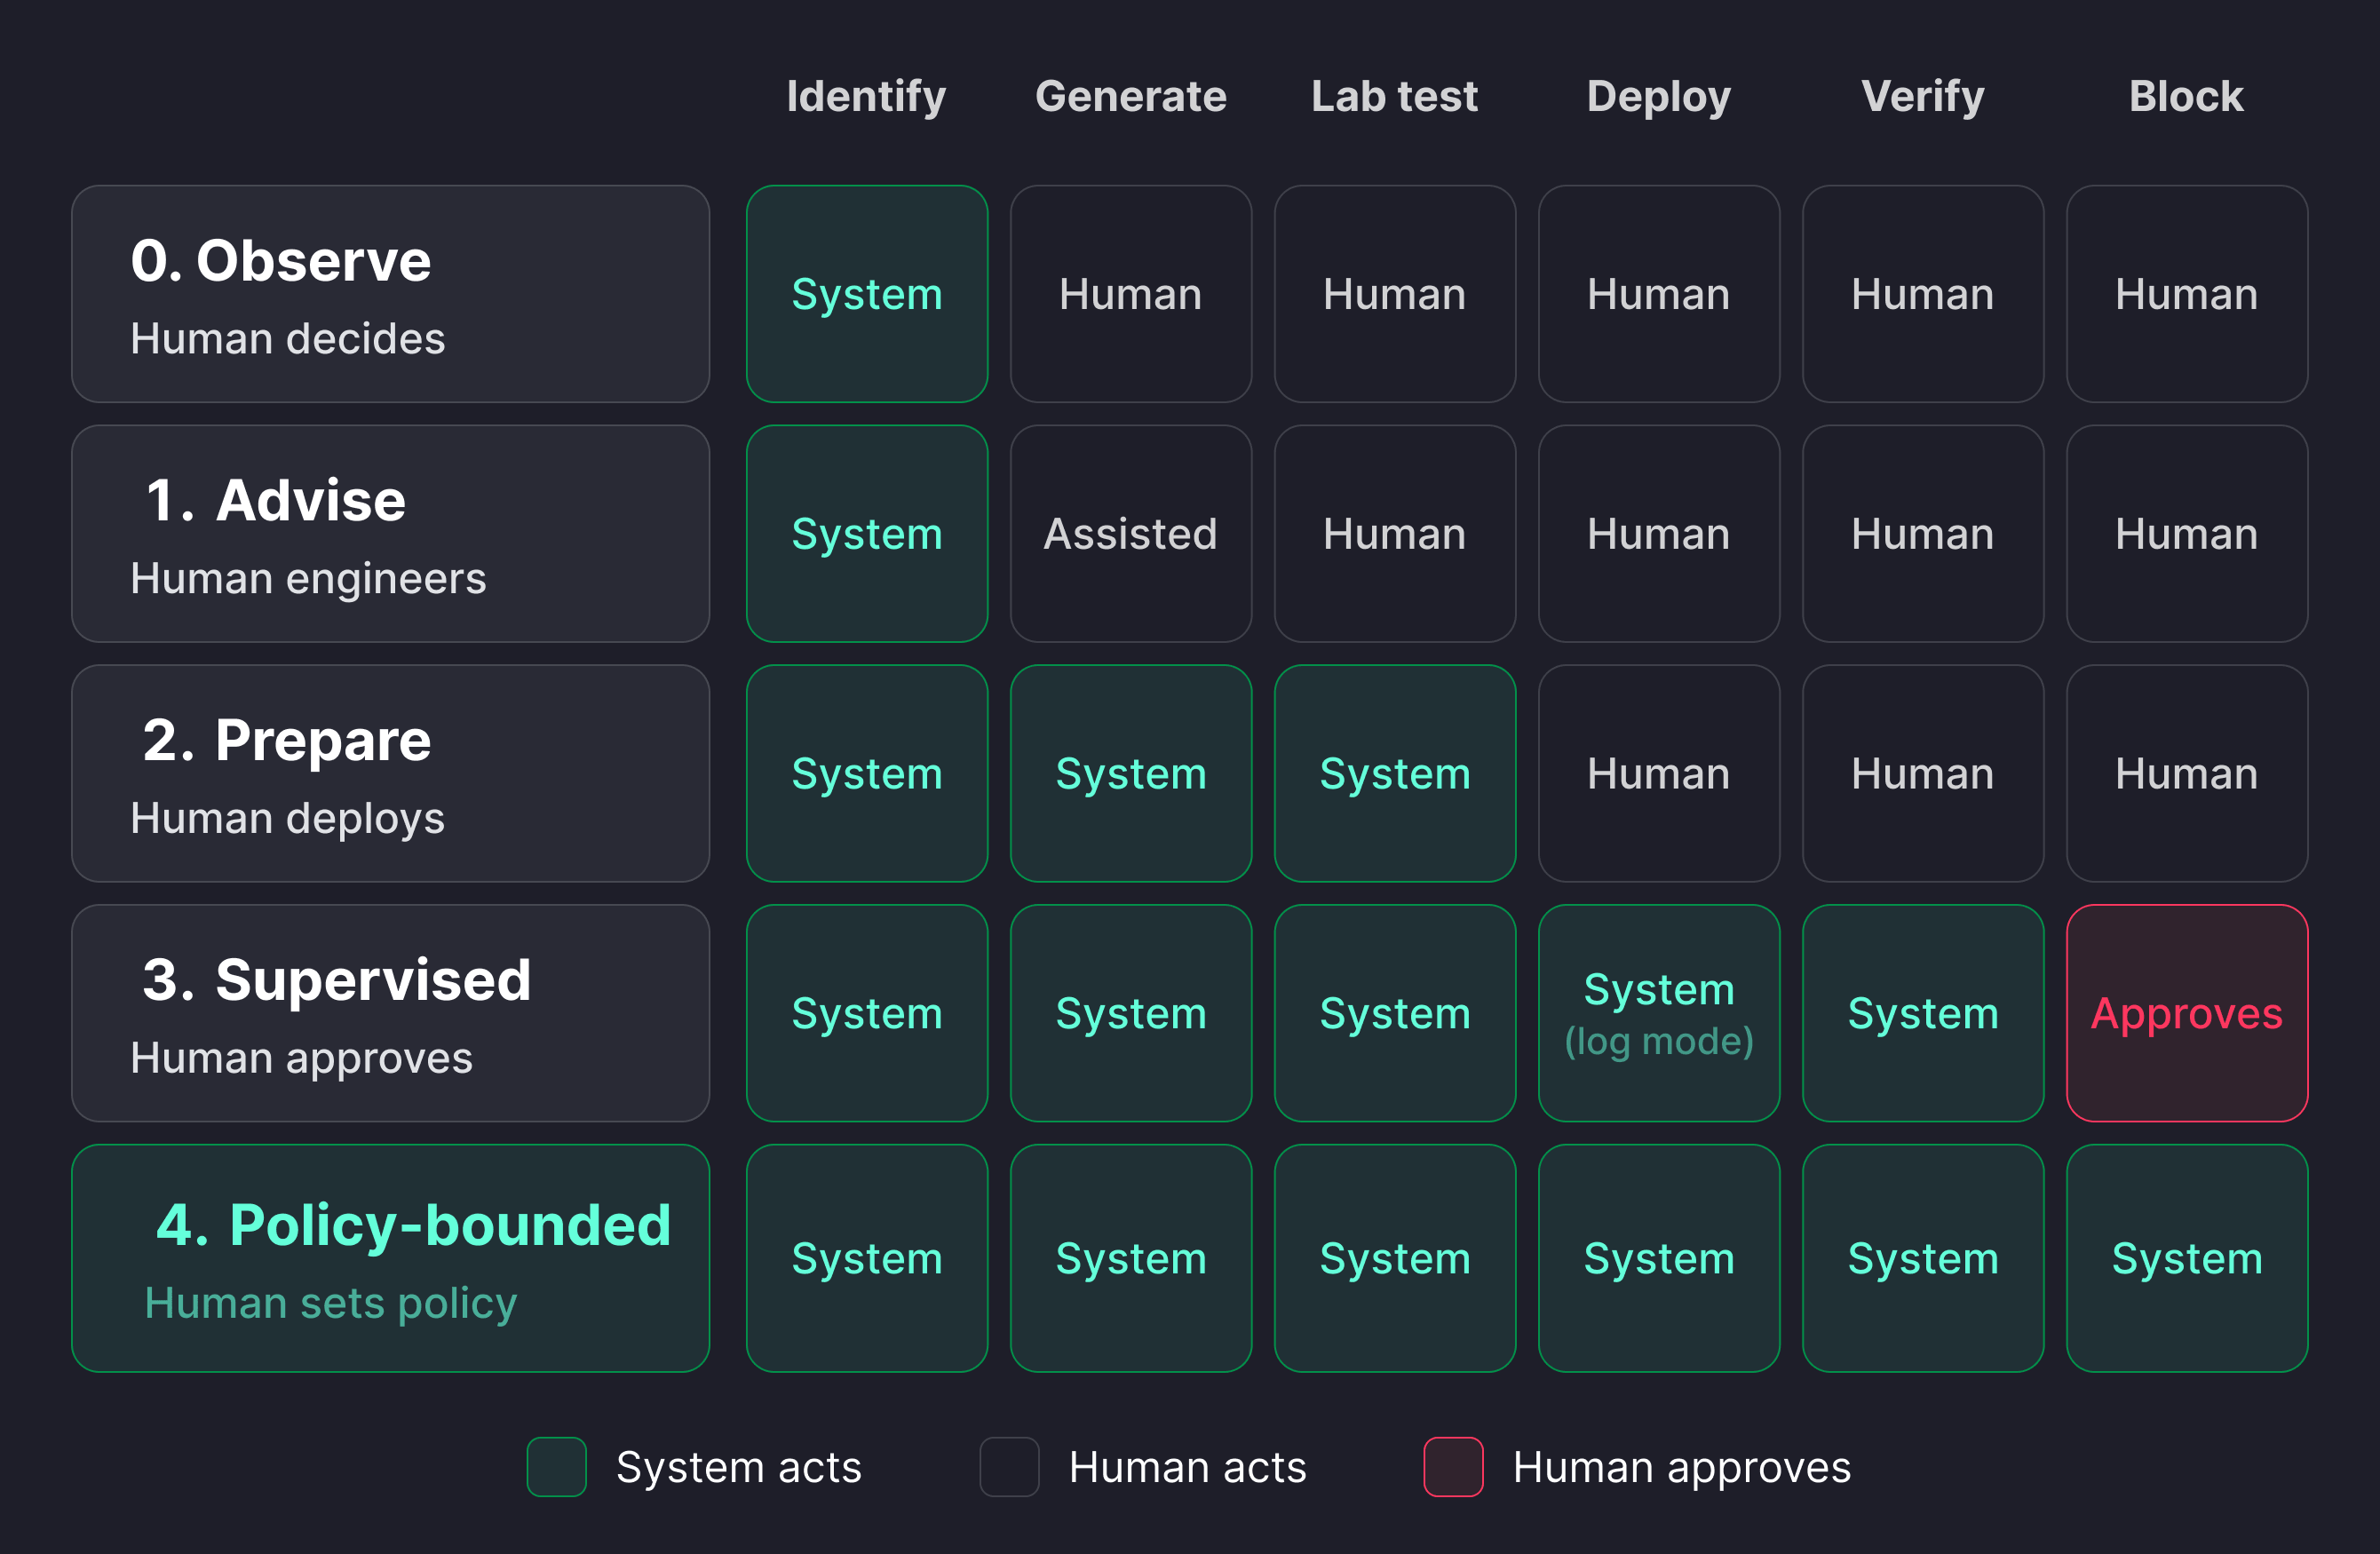Click the Human engineers subtitle
Viewport: 2380px width, 1554px height.
pos(308,579)
